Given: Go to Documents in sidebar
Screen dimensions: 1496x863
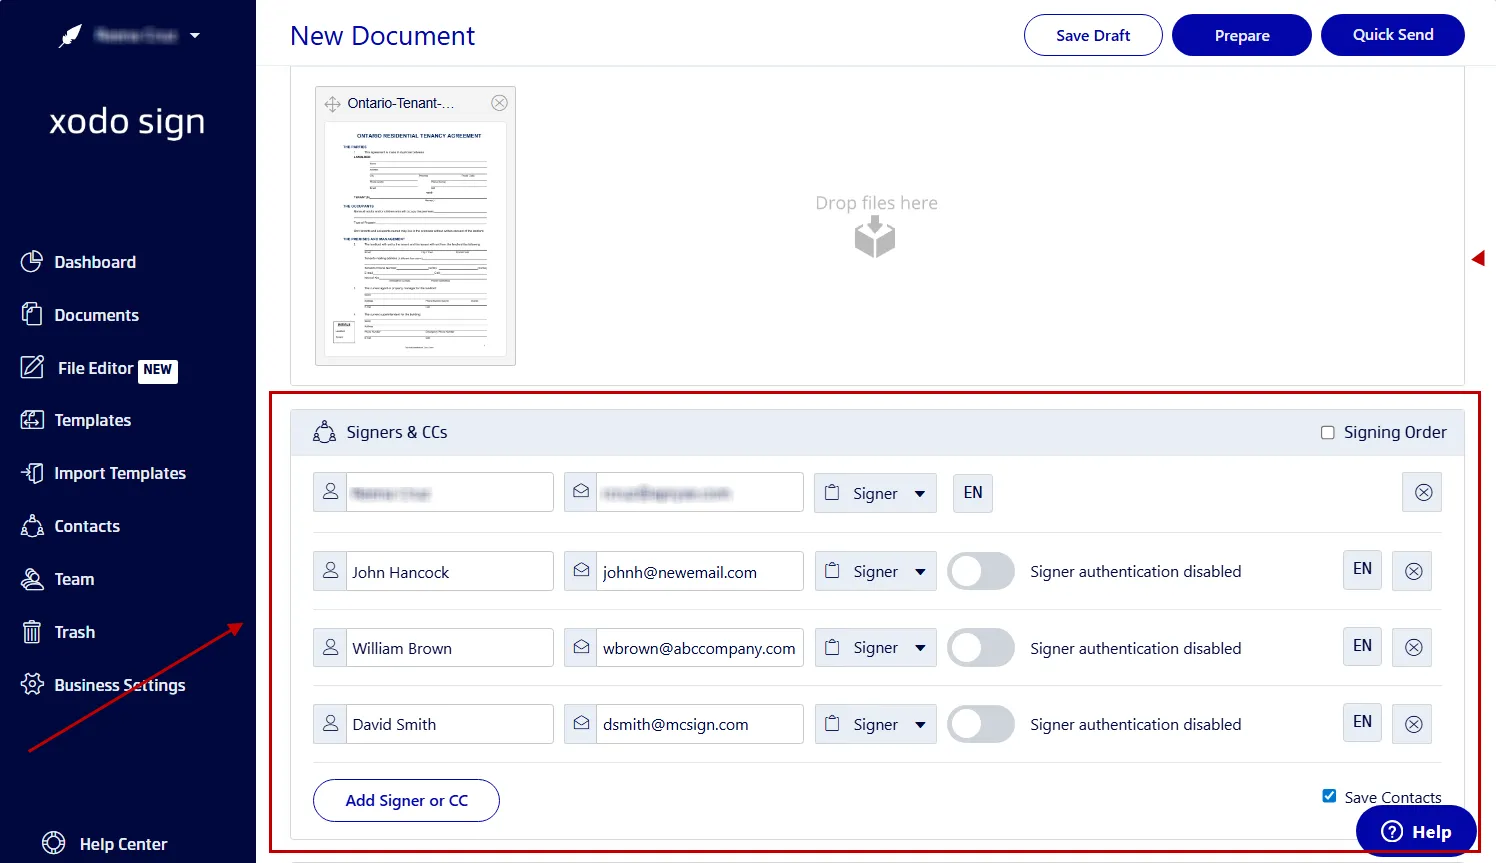Looking at the screenshot, I should (96, 315).
